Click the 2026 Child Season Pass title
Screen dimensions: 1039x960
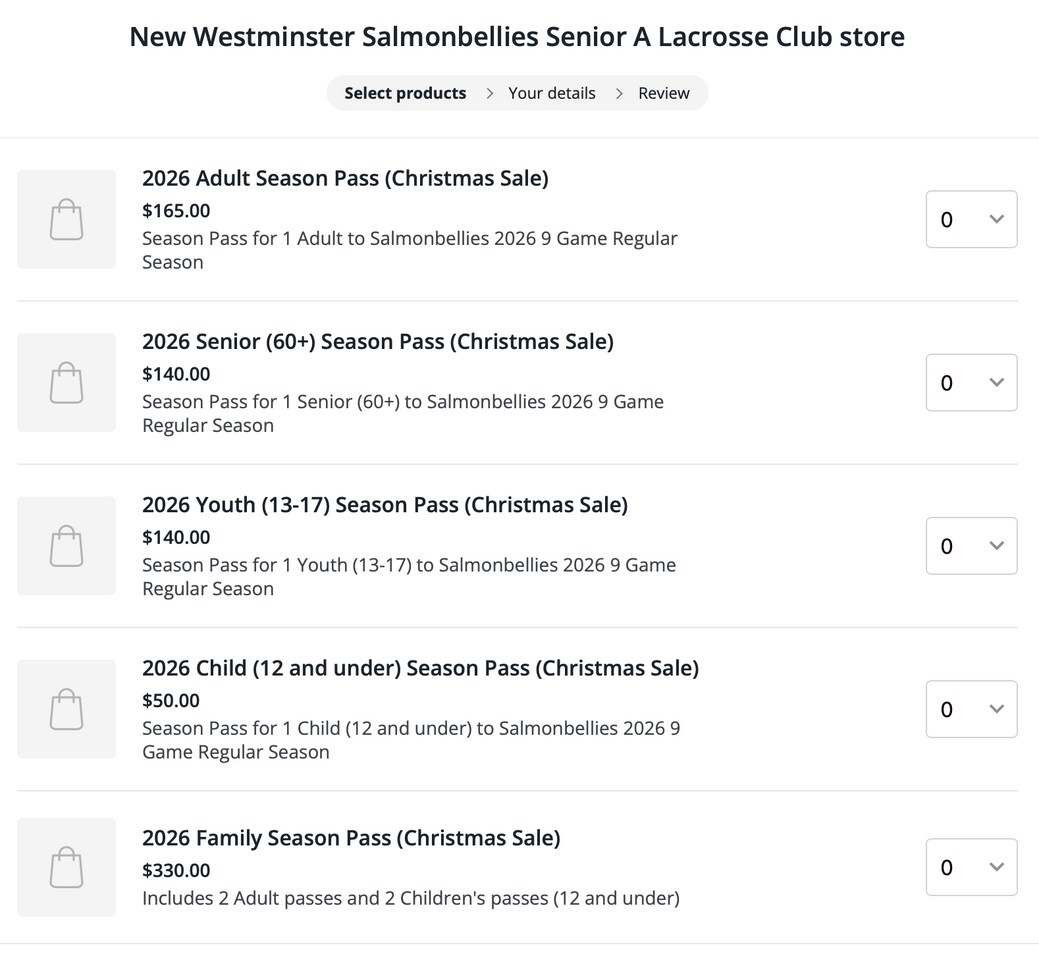(x=420, y=668)
